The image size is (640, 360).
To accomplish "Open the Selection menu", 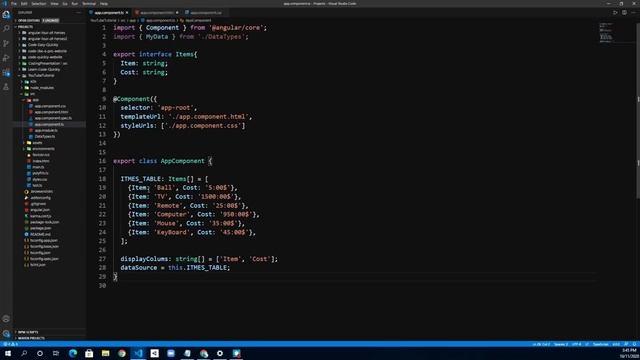I will (x=39, y=4).
